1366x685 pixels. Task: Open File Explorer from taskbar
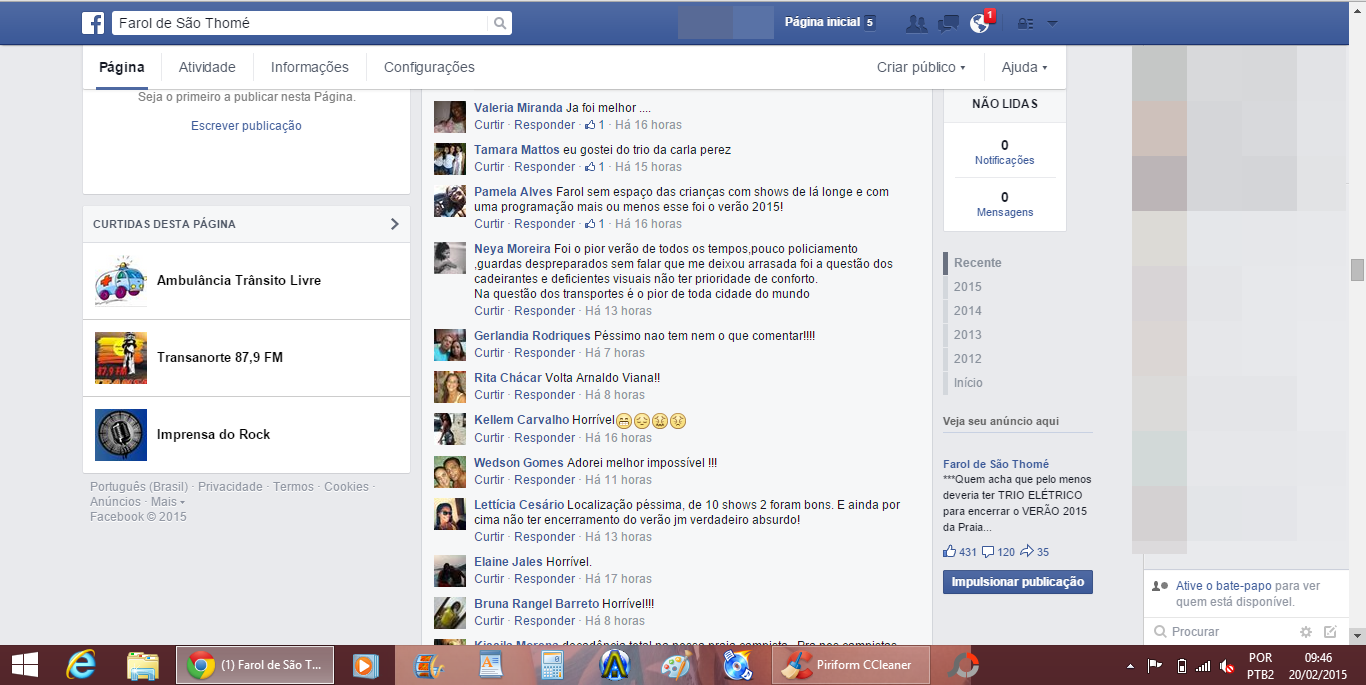pos(143,665)
